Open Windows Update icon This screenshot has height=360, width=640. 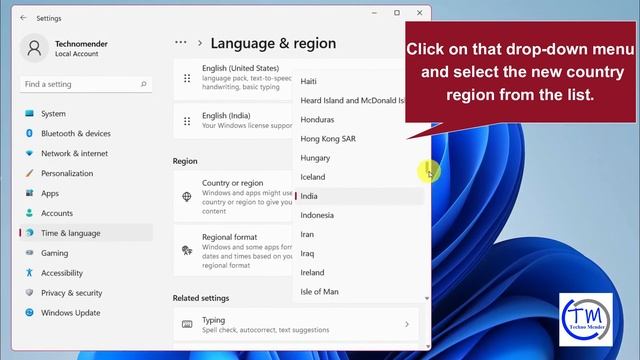point(29,313)
